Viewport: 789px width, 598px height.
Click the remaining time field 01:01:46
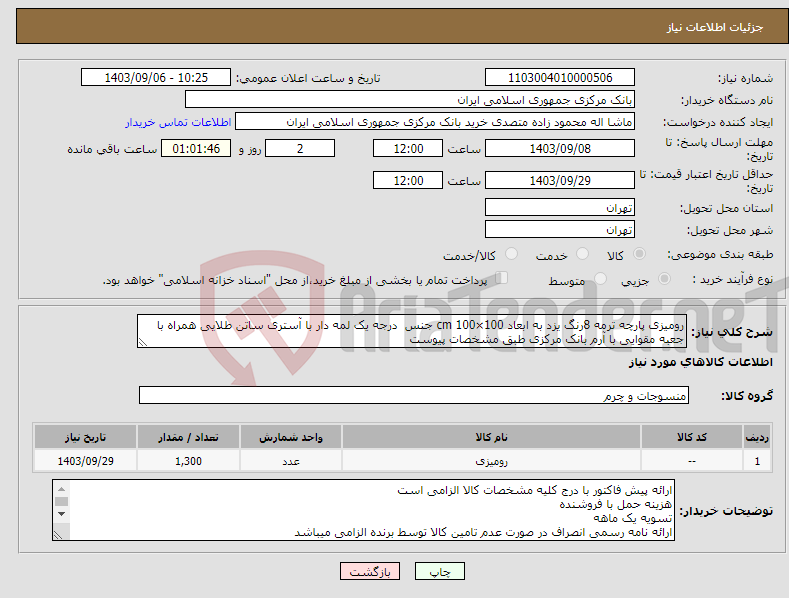pyautogui.click(x=196, y=148)
